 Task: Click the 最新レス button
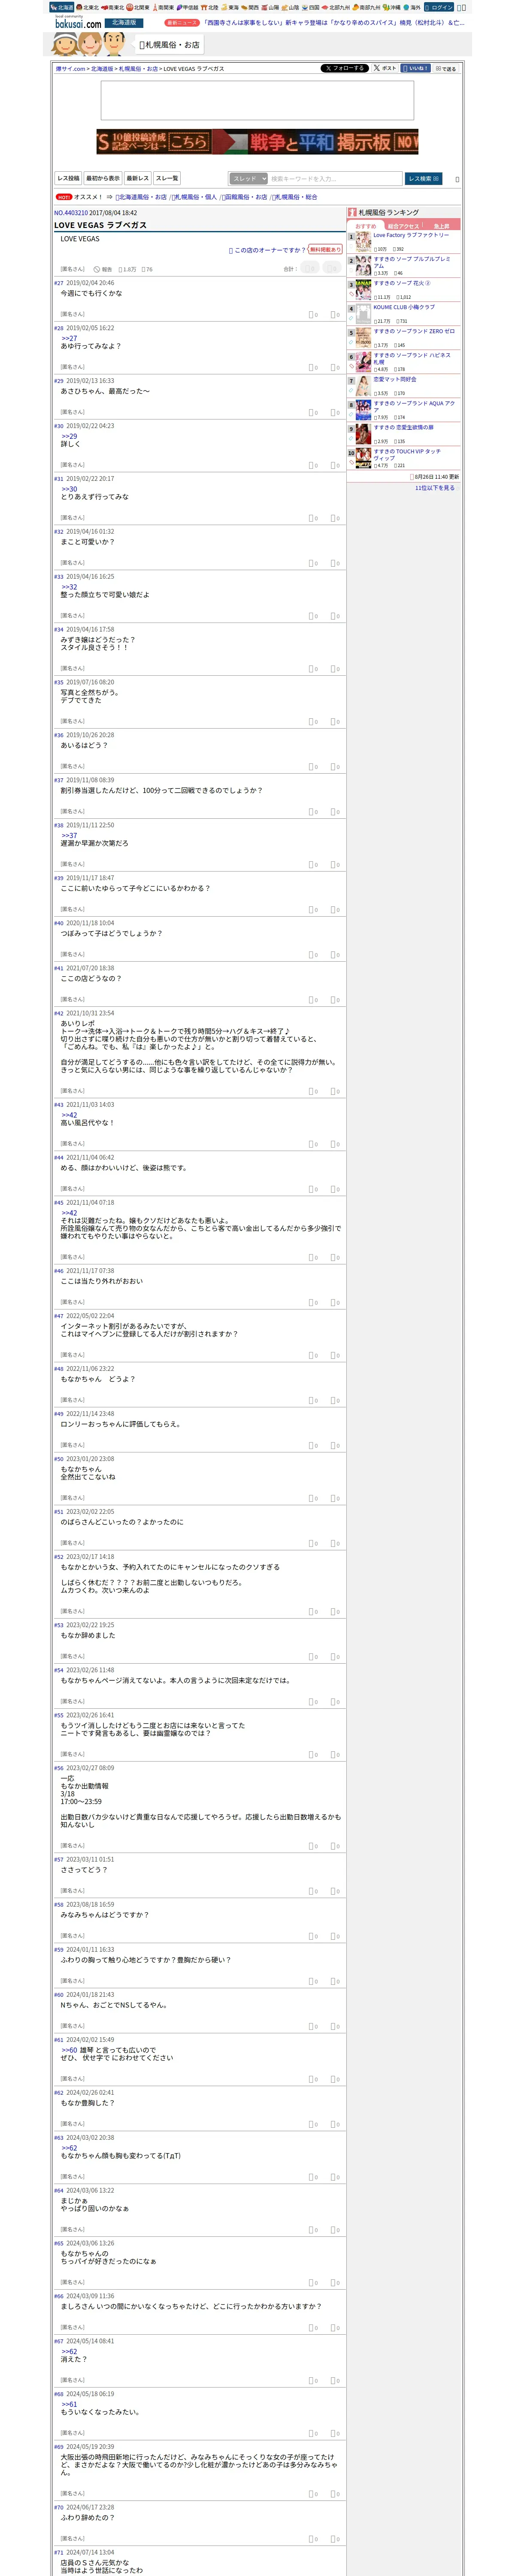[138, 178]
